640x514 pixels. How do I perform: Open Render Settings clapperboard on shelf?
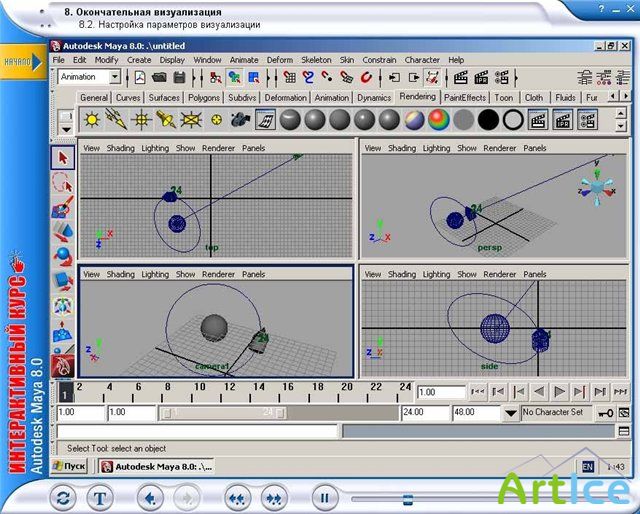click(x=587, y=120)
